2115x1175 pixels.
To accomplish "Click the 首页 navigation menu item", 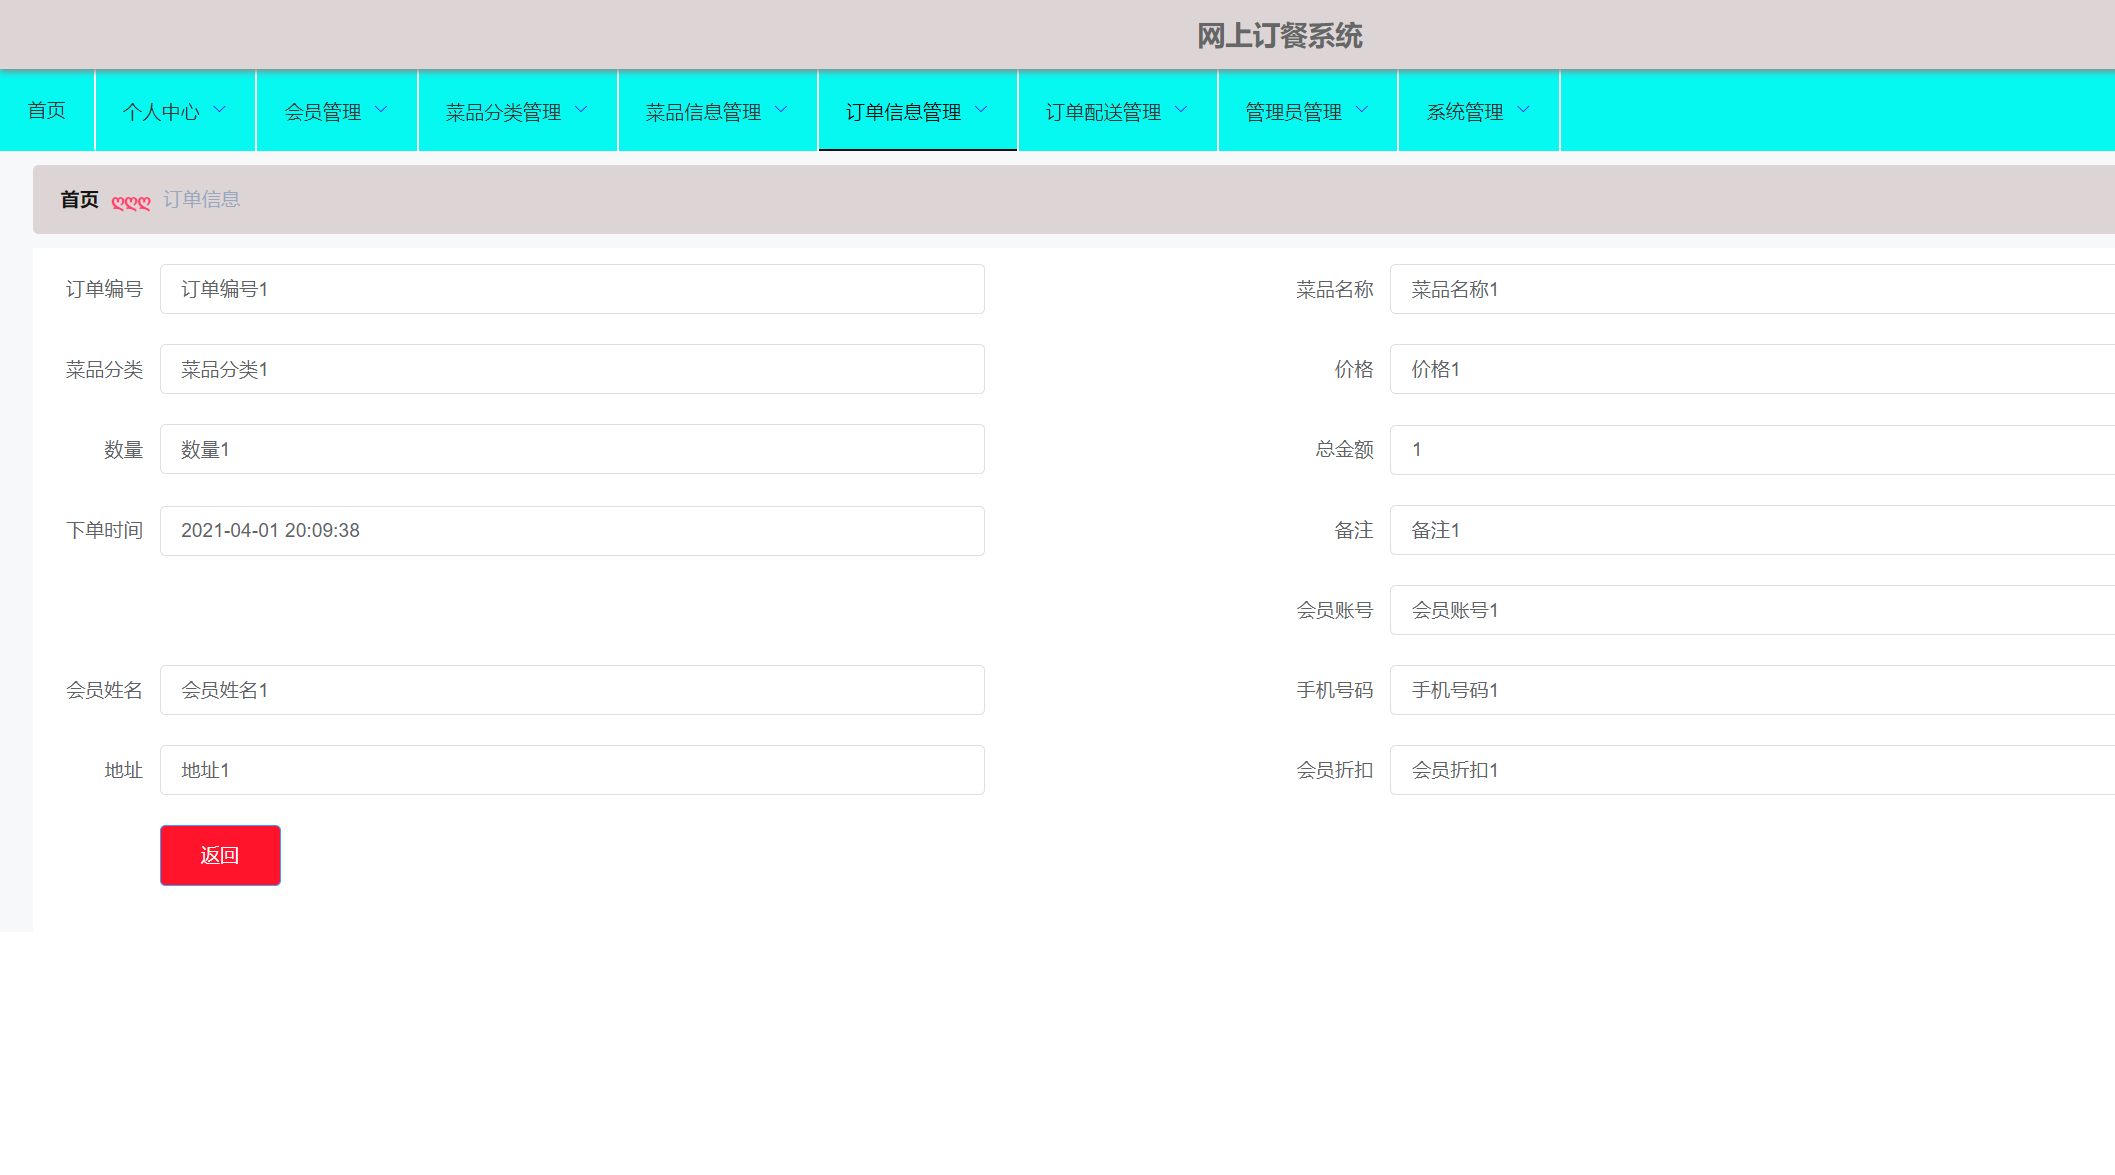I will (47, 110).
